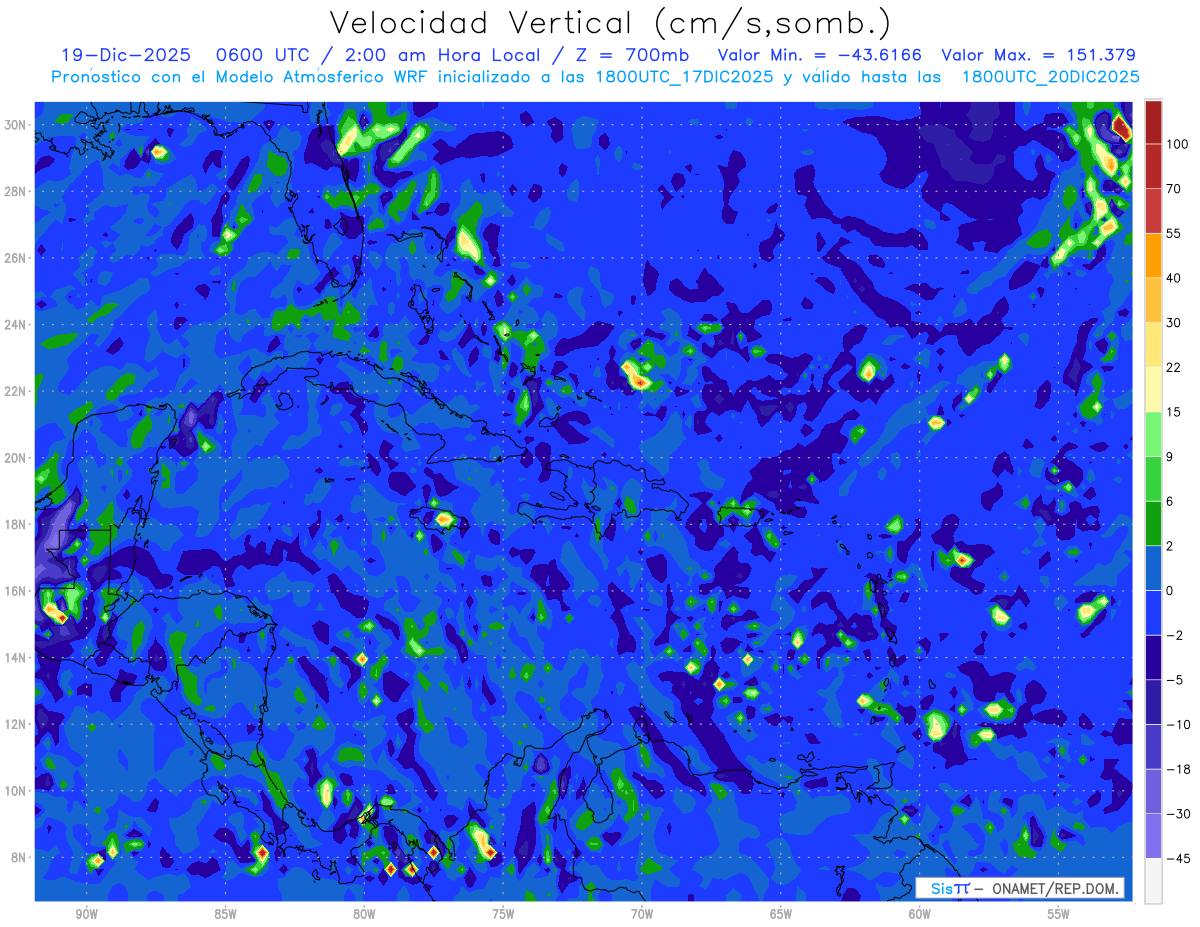Click the "80W" longitude label
This screenshot has height=927, width=1200.
(364, 914)
